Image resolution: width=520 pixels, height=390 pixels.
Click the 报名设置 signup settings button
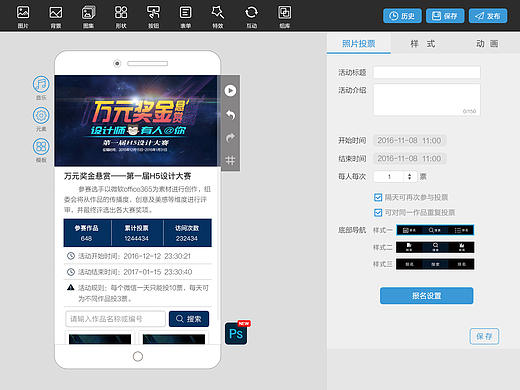coord(427,296)
